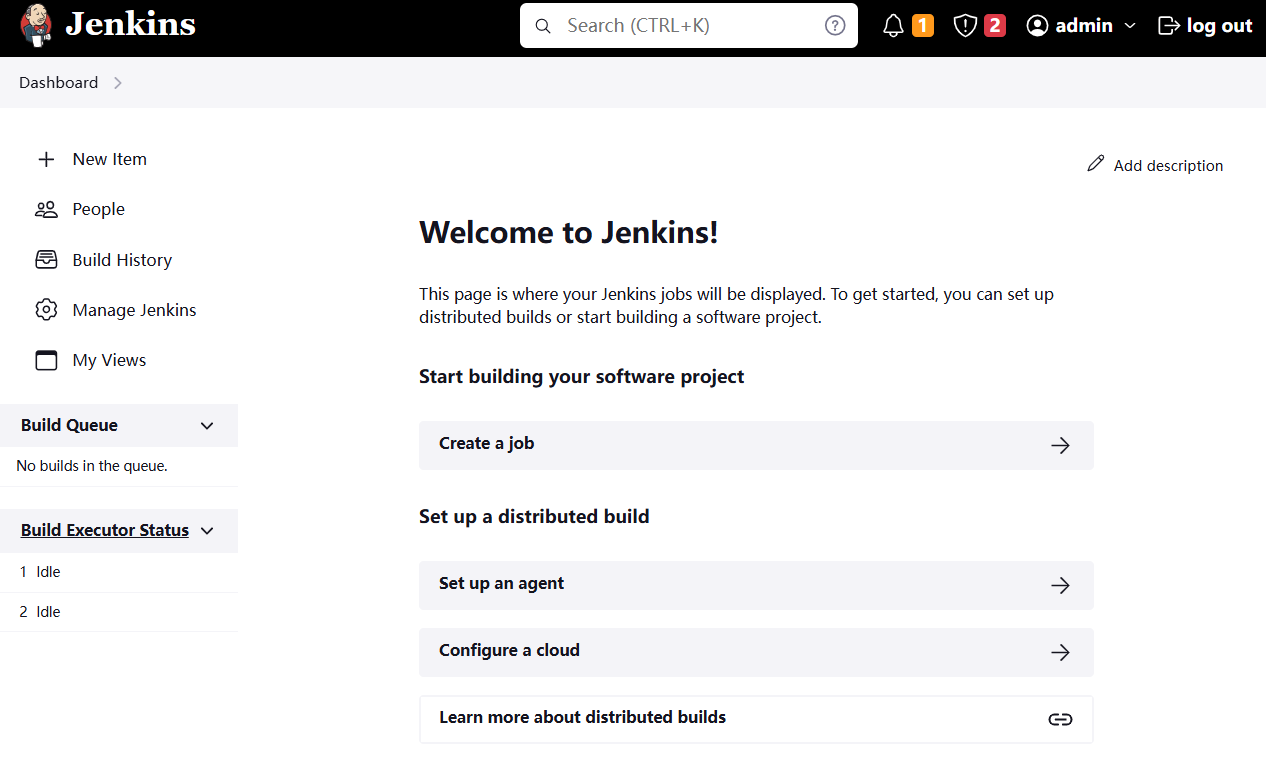Collapse the Build Queue panel chevron
The height and width of the screenshot is (762, 1266).
(x=207, y=426)
